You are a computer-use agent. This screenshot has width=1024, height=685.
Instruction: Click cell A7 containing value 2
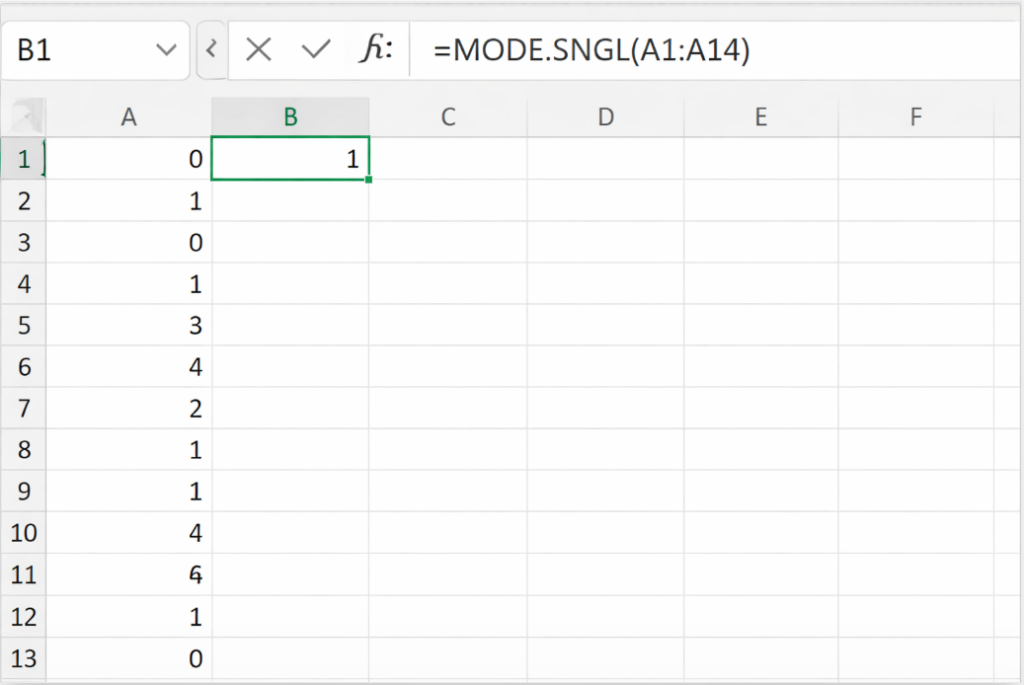coord(129,409)
